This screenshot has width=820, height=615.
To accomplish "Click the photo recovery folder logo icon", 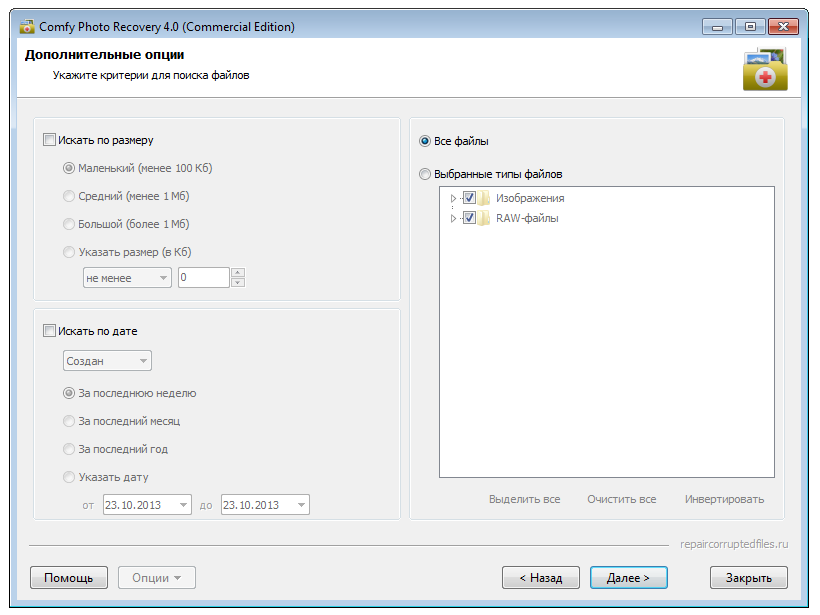I will tap(765, 69).
